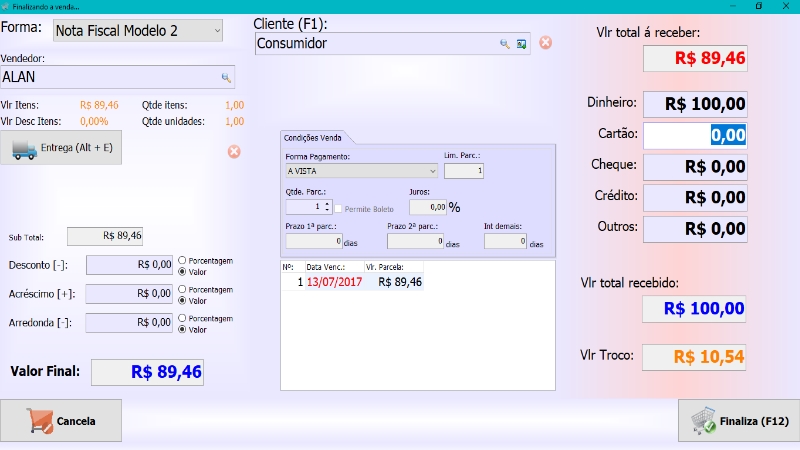Select Valor option for Arredonda

(x=182, y=329)
